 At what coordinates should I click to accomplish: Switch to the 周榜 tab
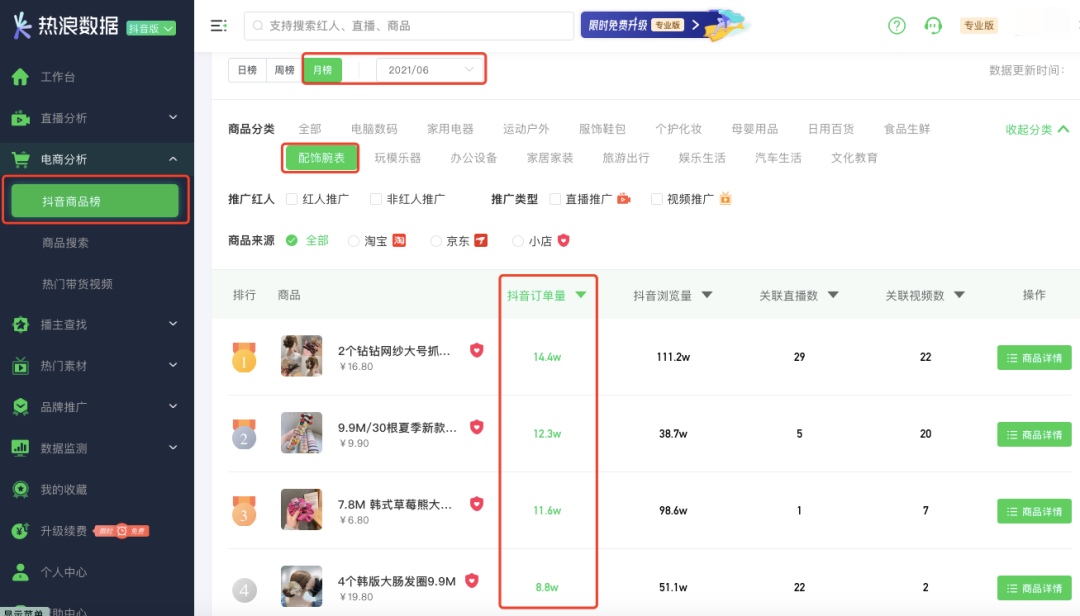tap(284, 70)
